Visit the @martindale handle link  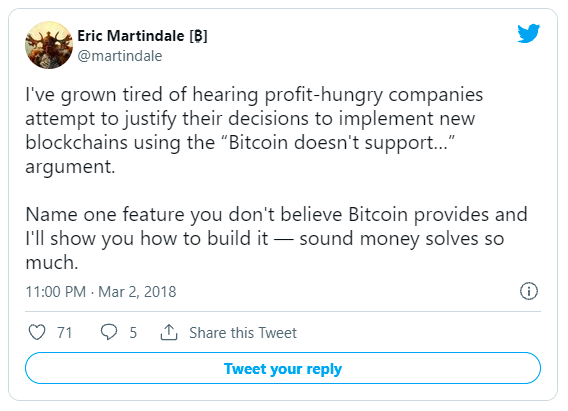(x=120, y=56)
